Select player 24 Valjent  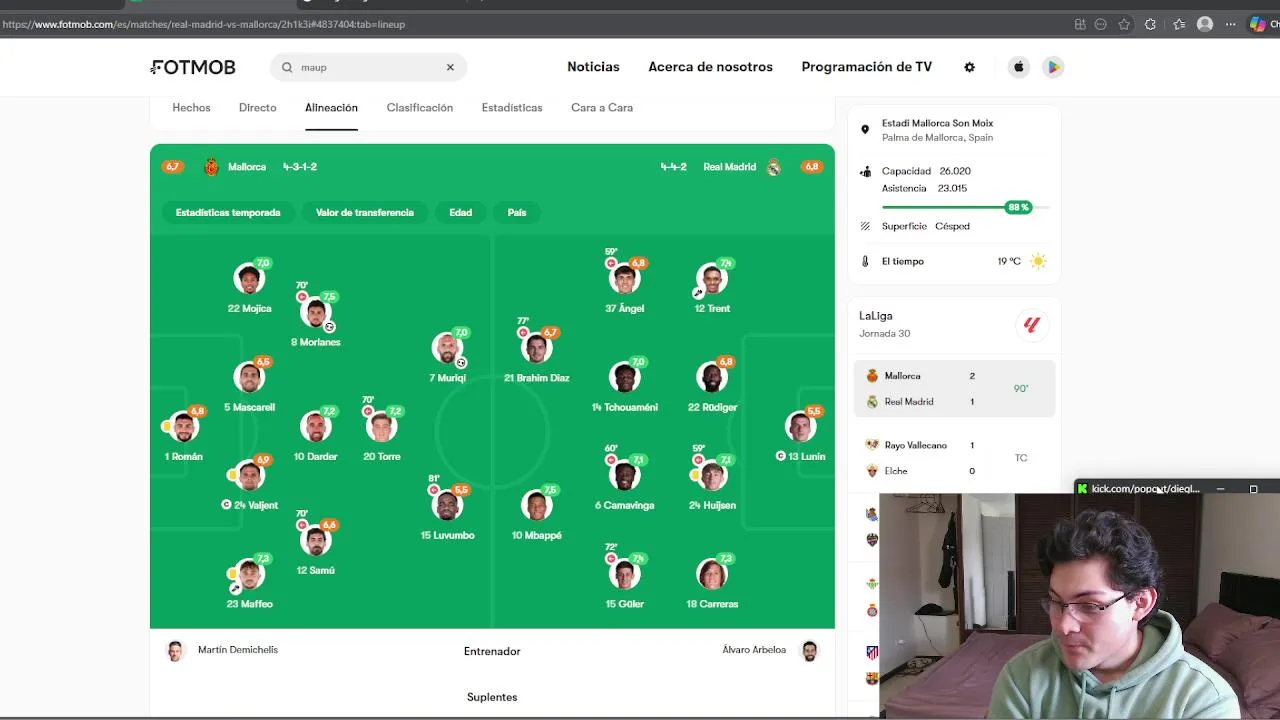[x=249, y=483]
